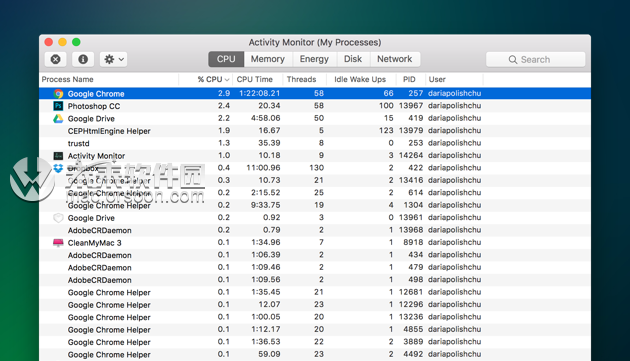630x361 pixels.
Task: Click the Threads value 130
Action: (317, 168)
